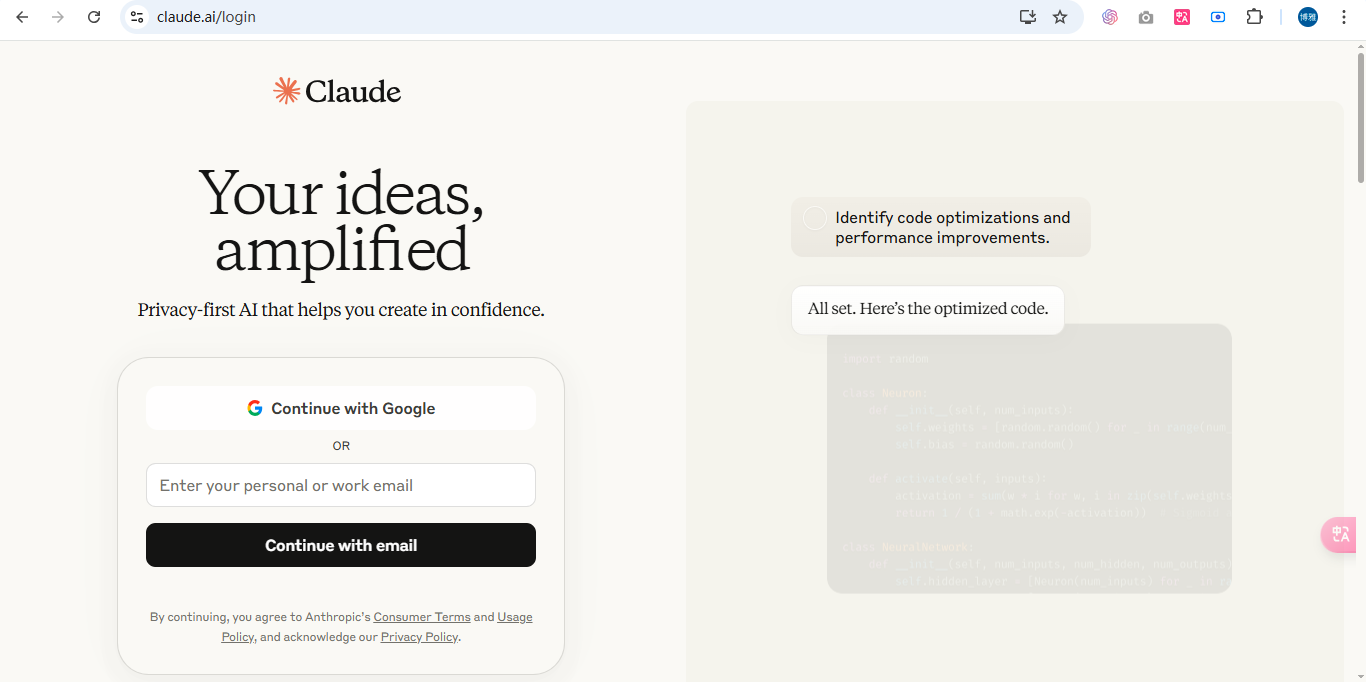
Task: Click the 'Privacy-first AI' tagline text
Action: (x=341, y=310)
